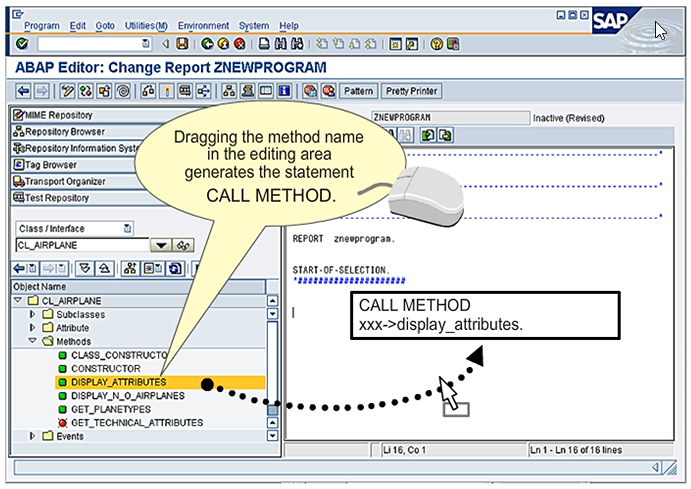
Task: Click the command input field in toolbar
Action: point(92,44)
